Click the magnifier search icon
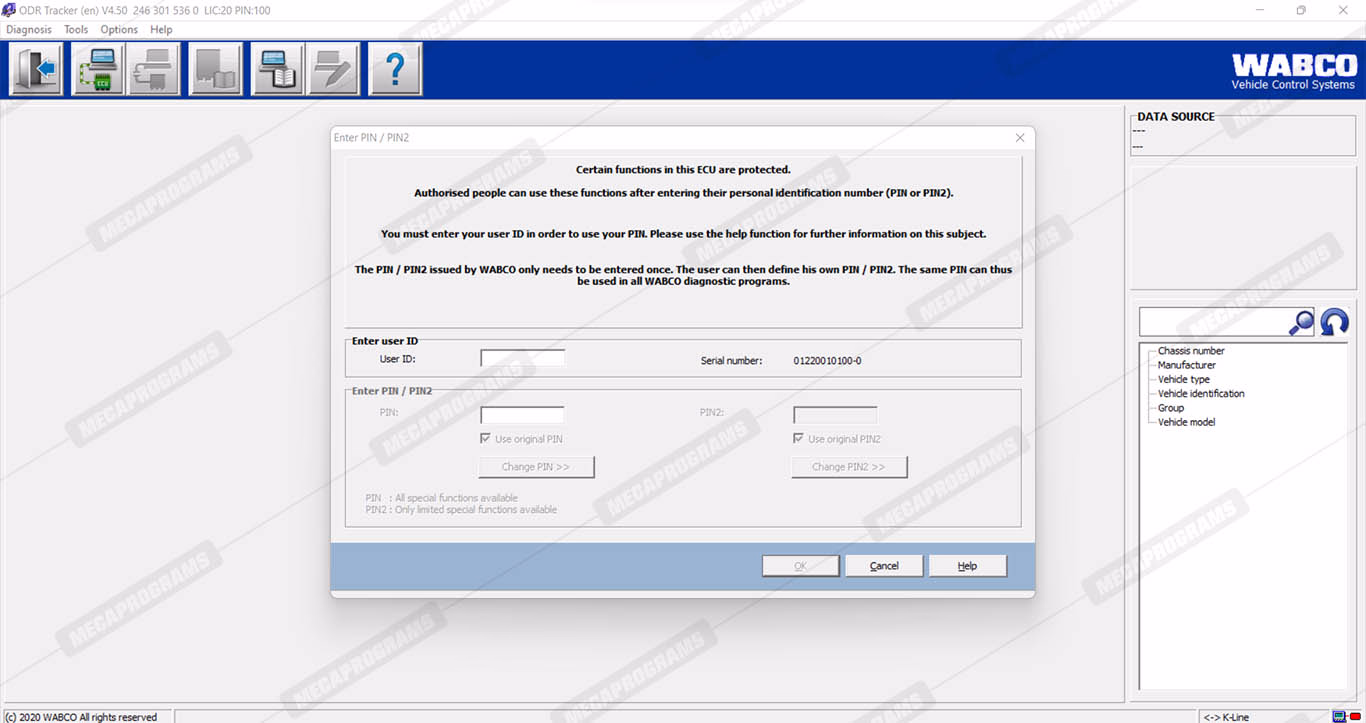 coord(1300,322)
